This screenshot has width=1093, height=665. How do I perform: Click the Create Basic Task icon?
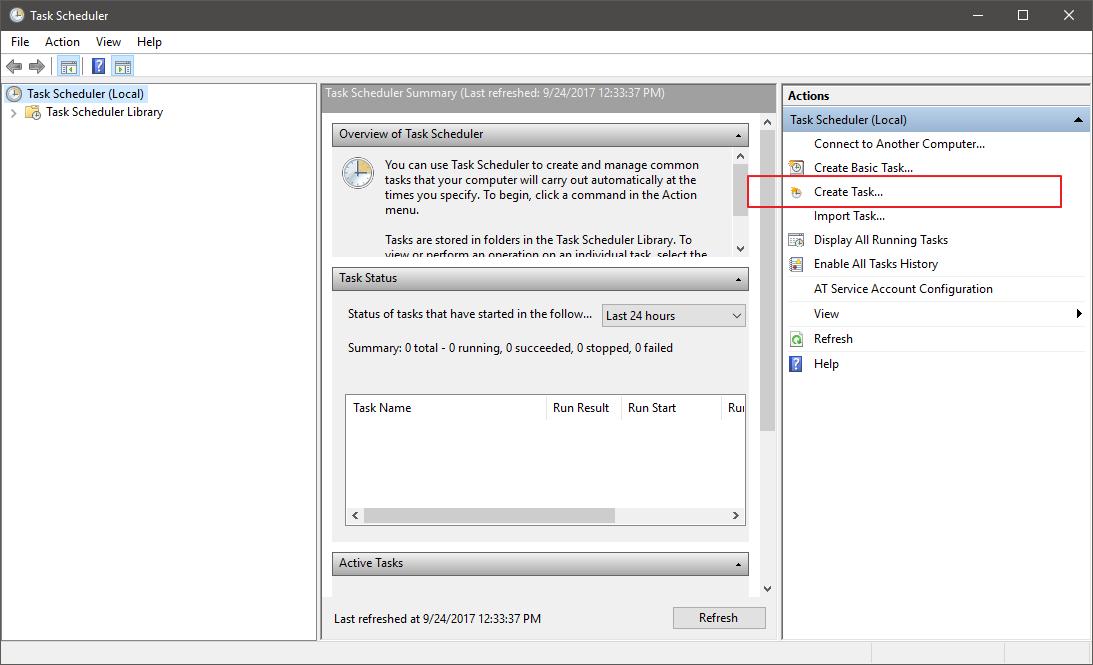pos(796,167)
